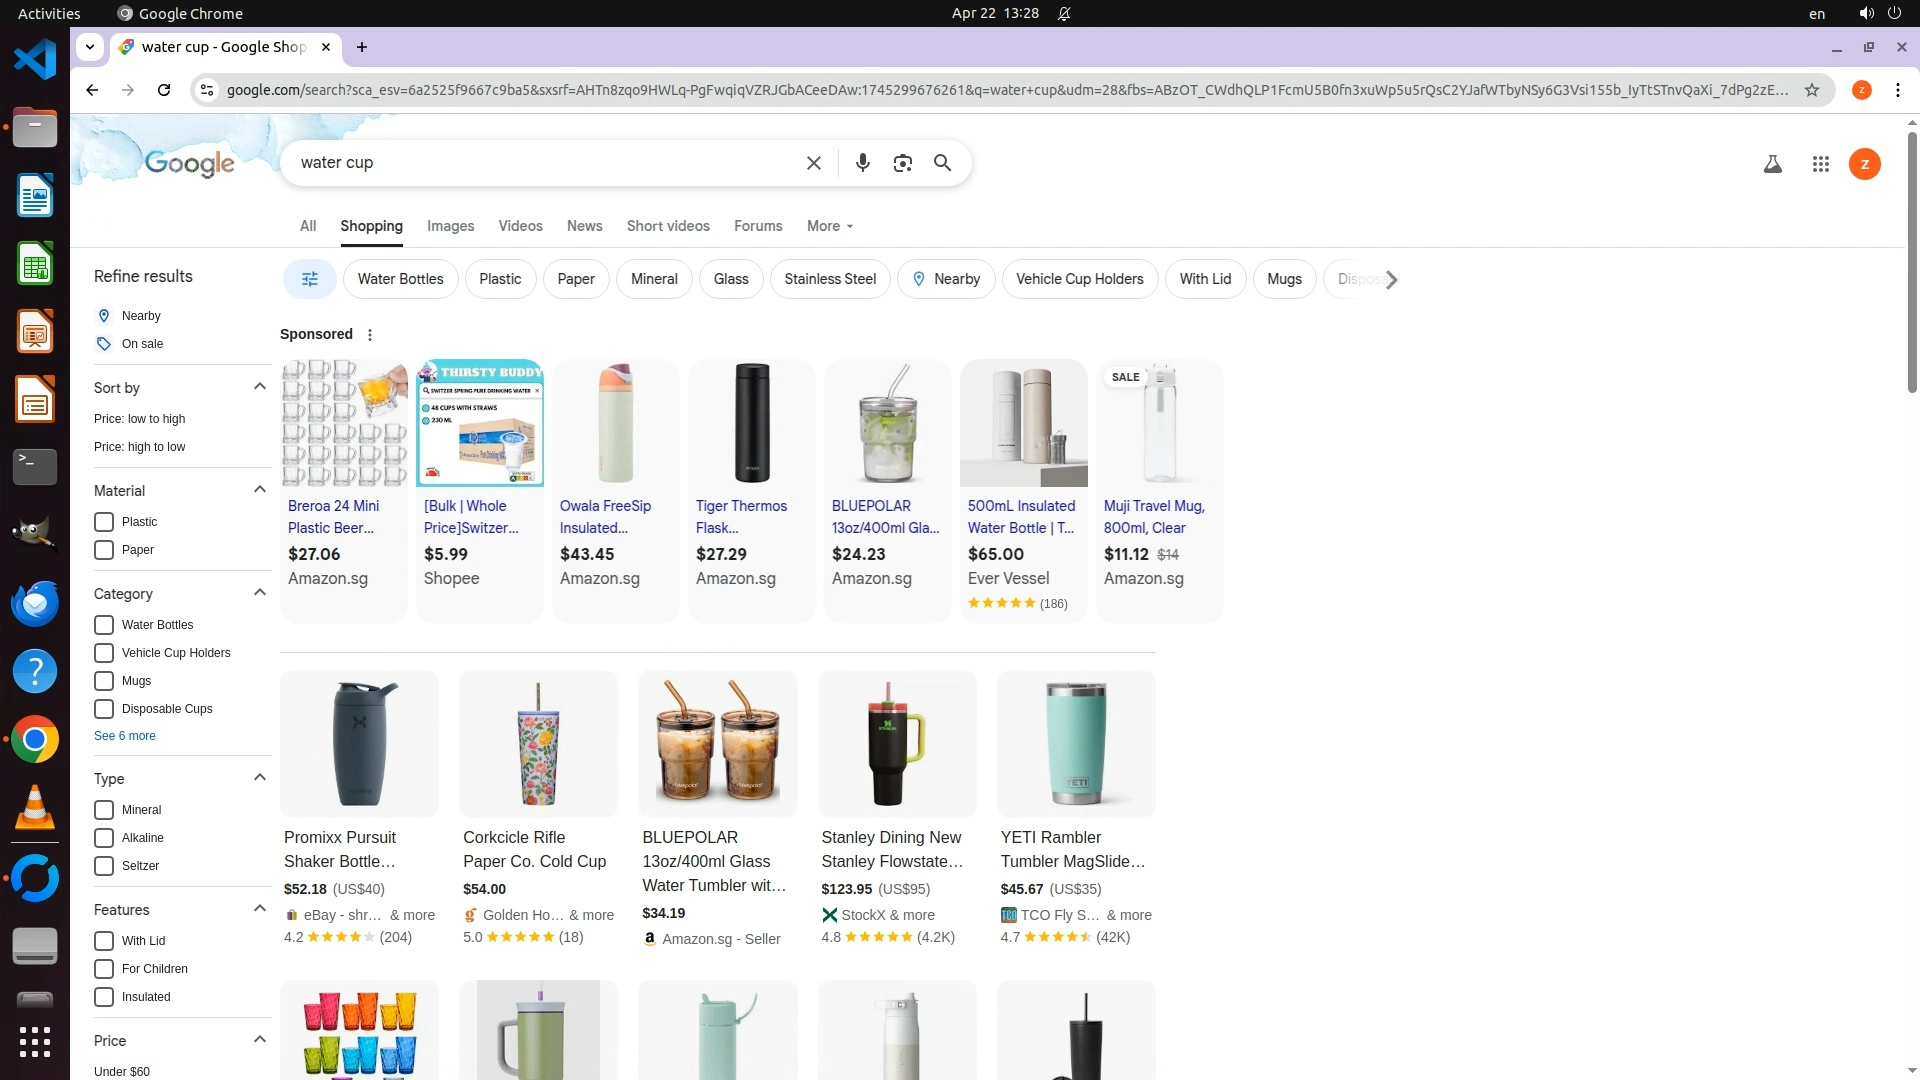Clear the search box with X icon
1920x1080 pixels.
(813, 163)
